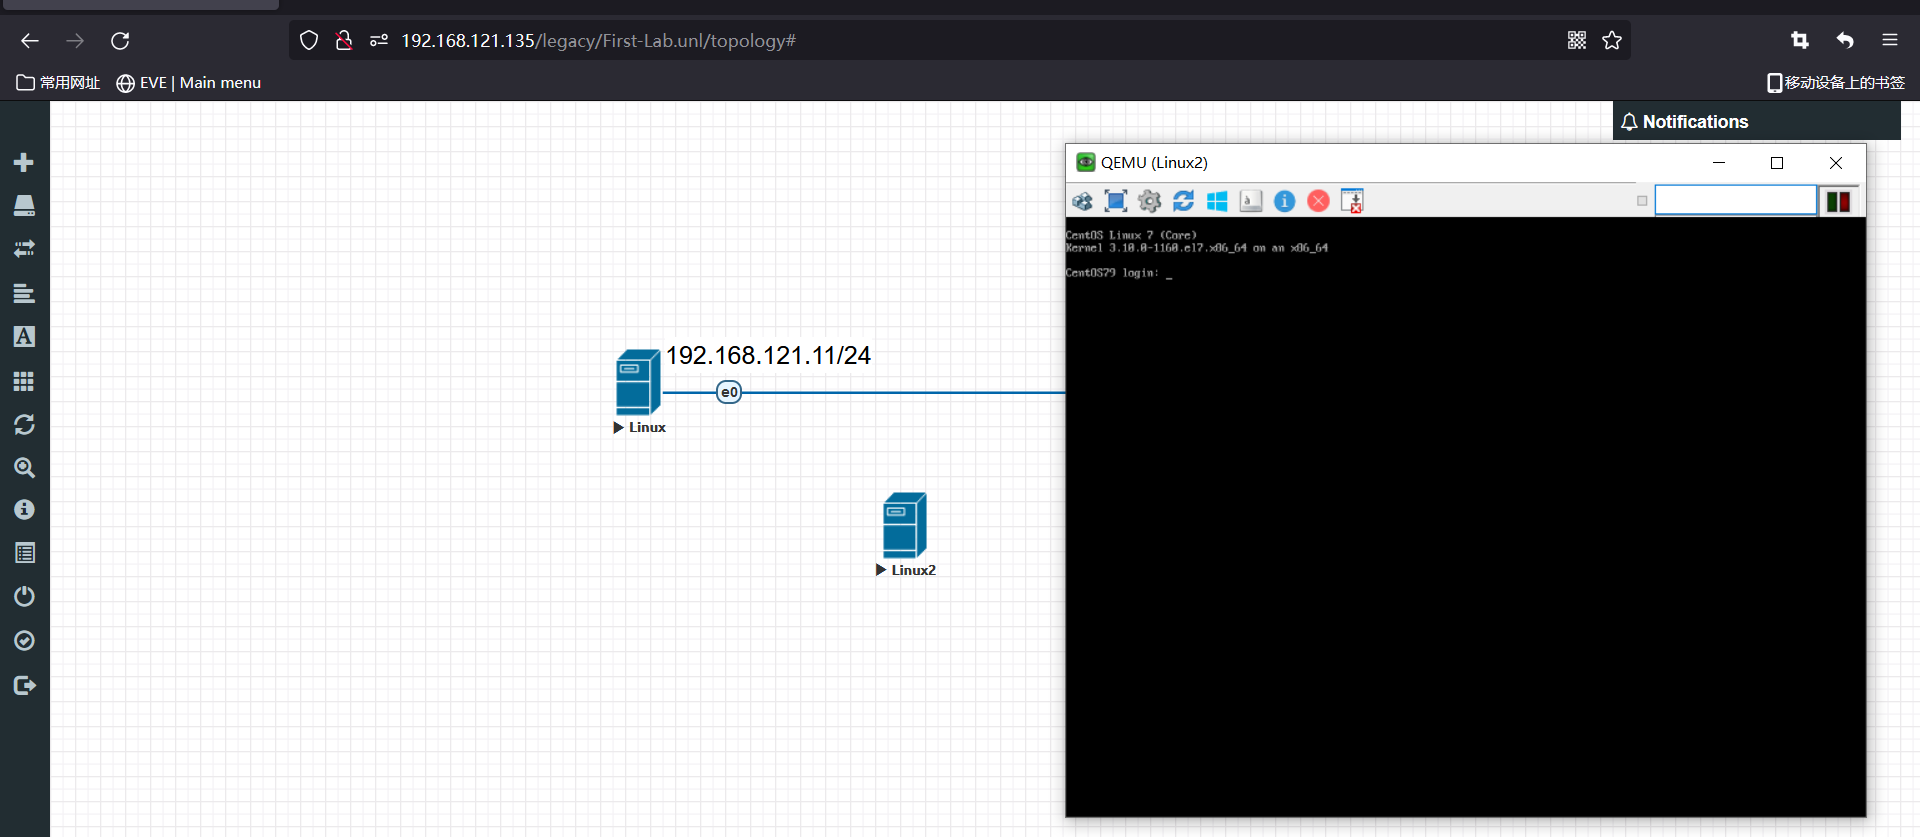Screen dimensions: 1920x837
Task: Open the browser hamburger menu
Action: pos(1890,40)
